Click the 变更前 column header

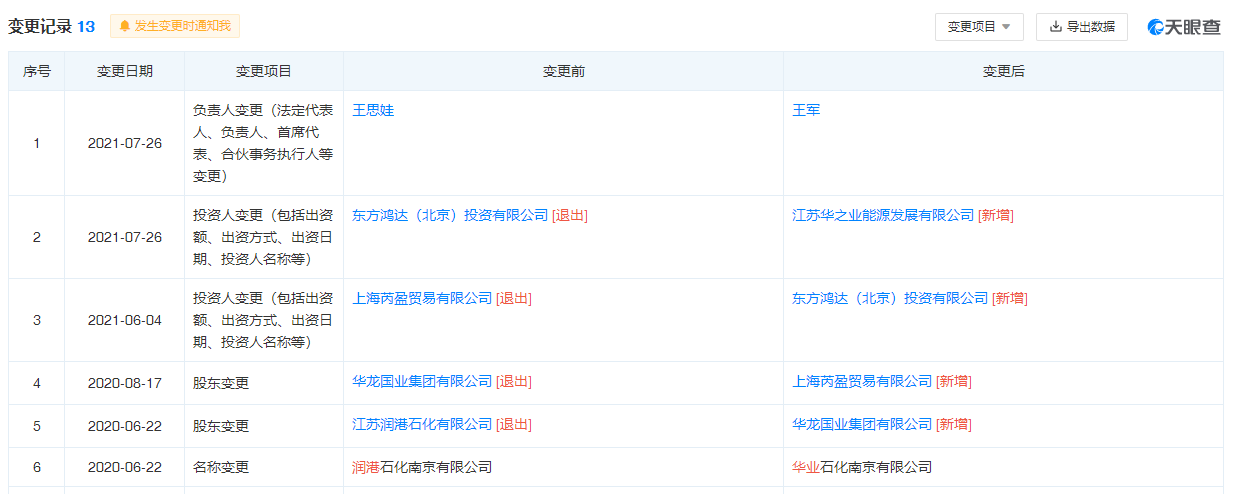click(x=564, y=72)
